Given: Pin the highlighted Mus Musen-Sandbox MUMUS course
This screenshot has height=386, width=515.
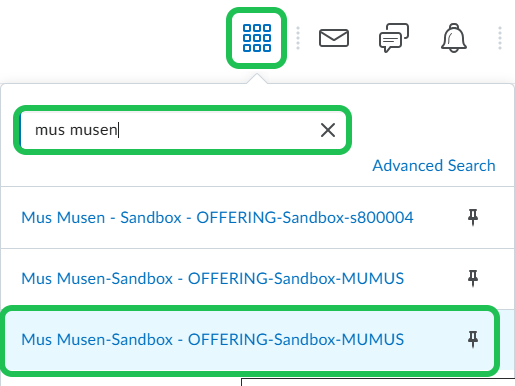Looking at the screenshot, I should tap(473, 339).
